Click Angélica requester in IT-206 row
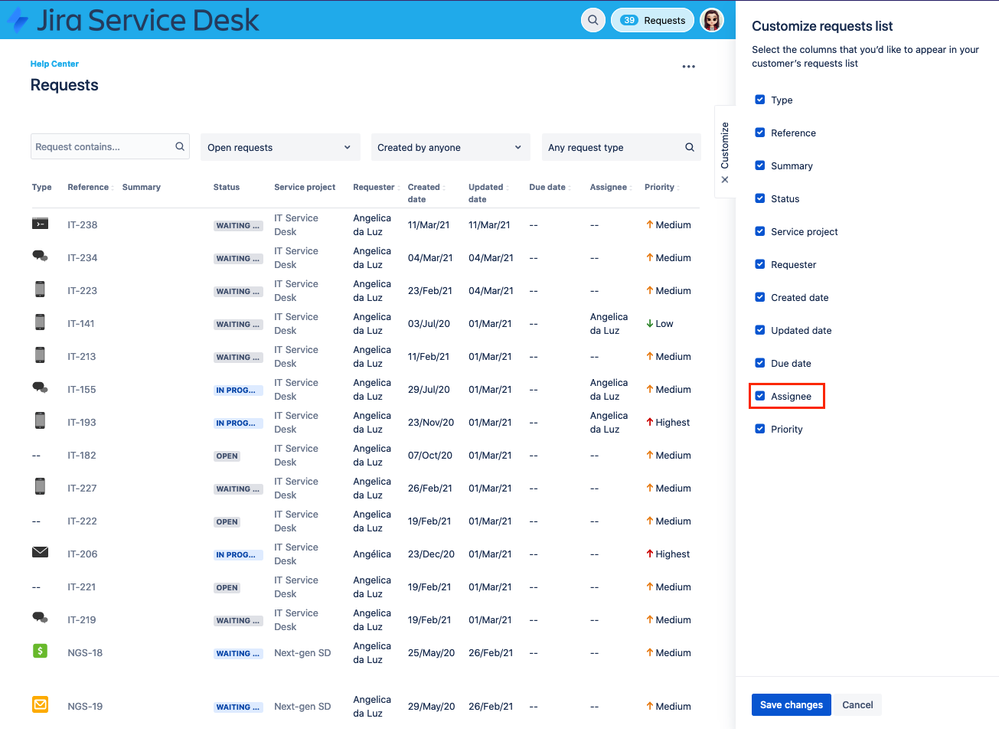The height and width of the screenshot is (729, 999). click(372, 554)
